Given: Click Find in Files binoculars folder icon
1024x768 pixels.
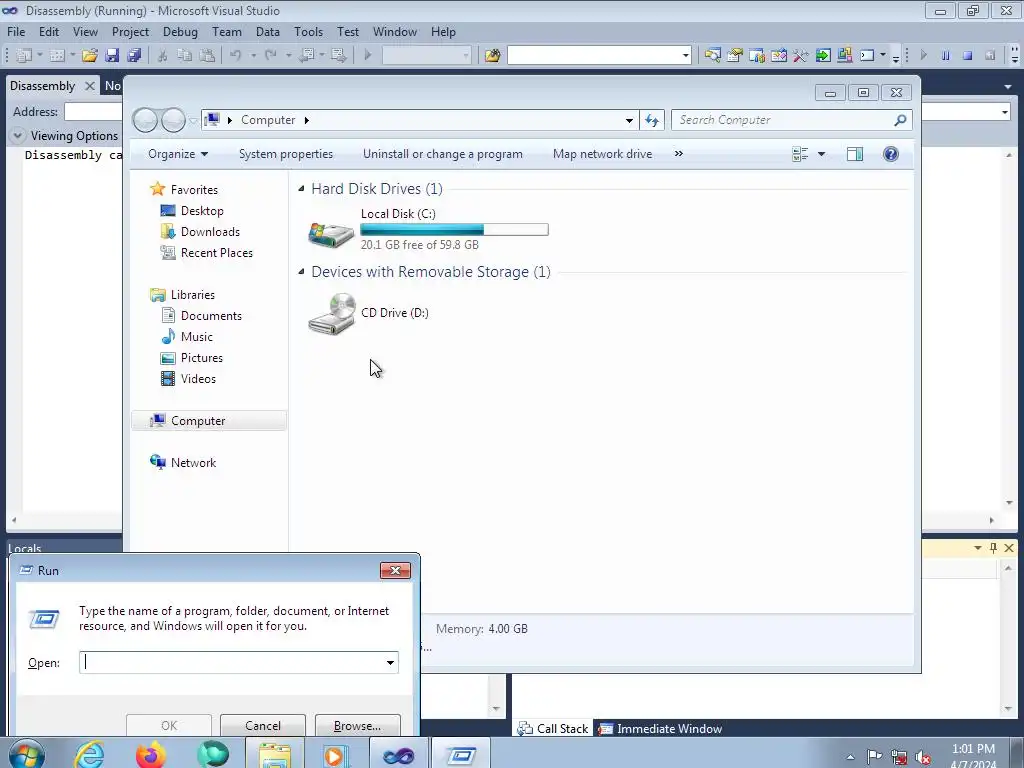Looking at the screenshot, I should pos(492,56).
